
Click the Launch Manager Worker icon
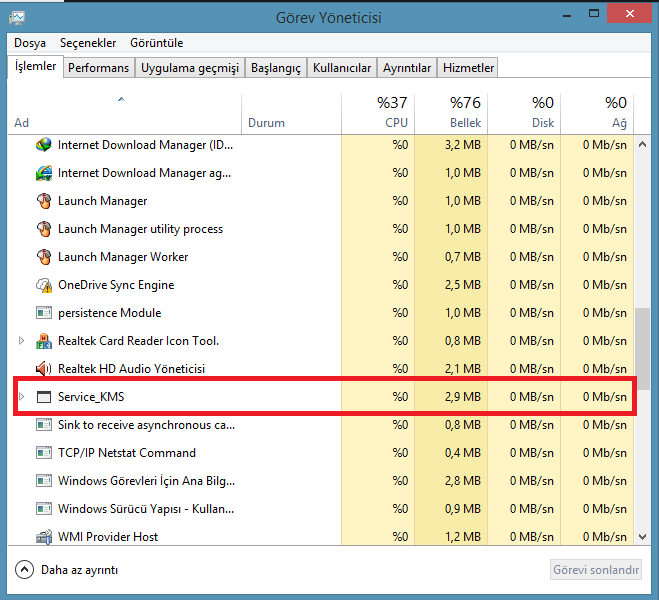[43, 257]
